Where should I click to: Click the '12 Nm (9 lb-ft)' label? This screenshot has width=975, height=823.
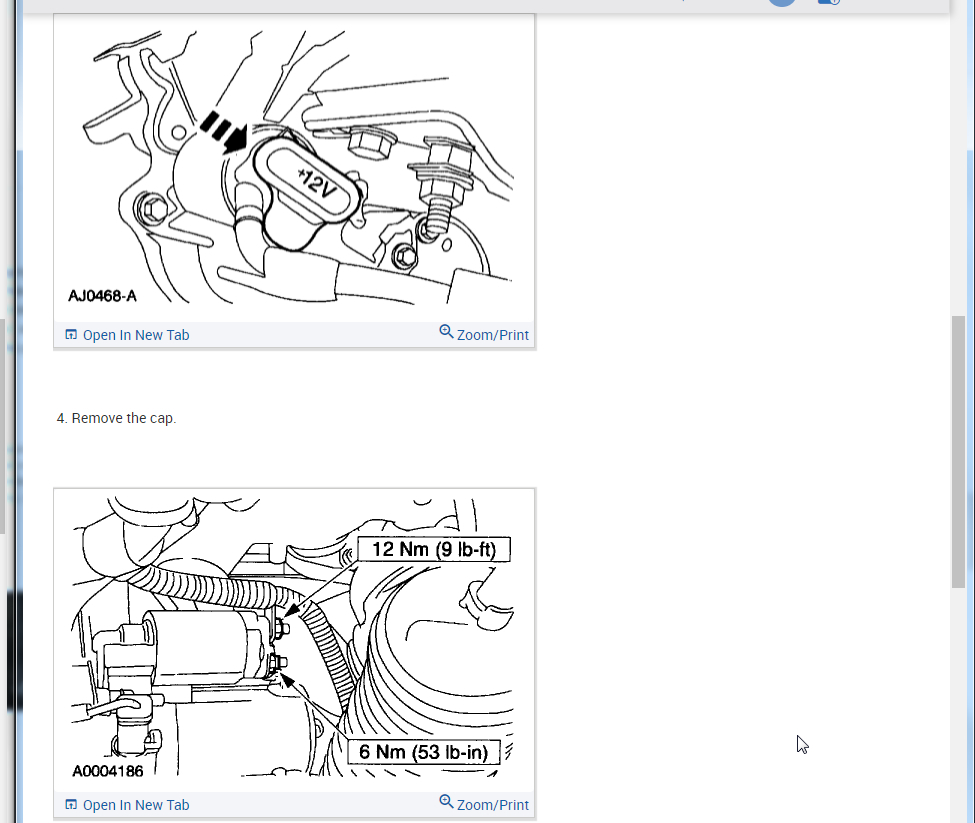click(x=434, y=549)
